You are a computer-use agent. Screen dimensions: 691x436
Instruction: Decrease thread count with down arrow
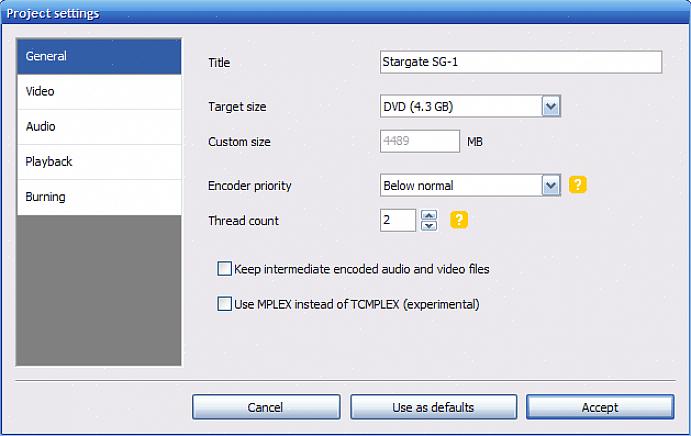click(x=429, y=226)
